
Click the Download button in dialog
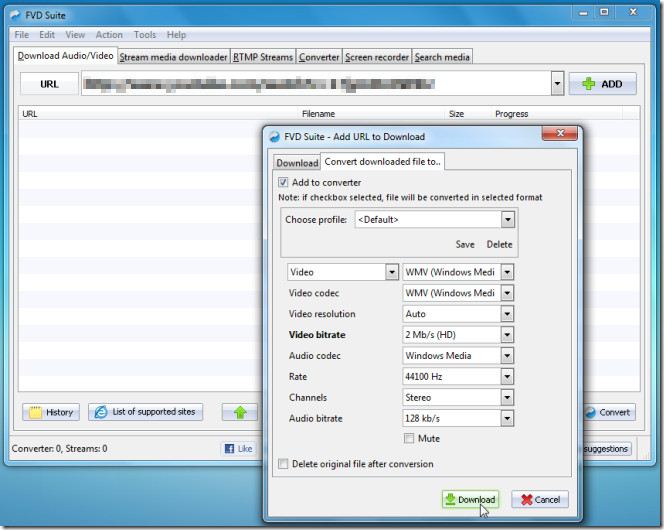[470, 500]
